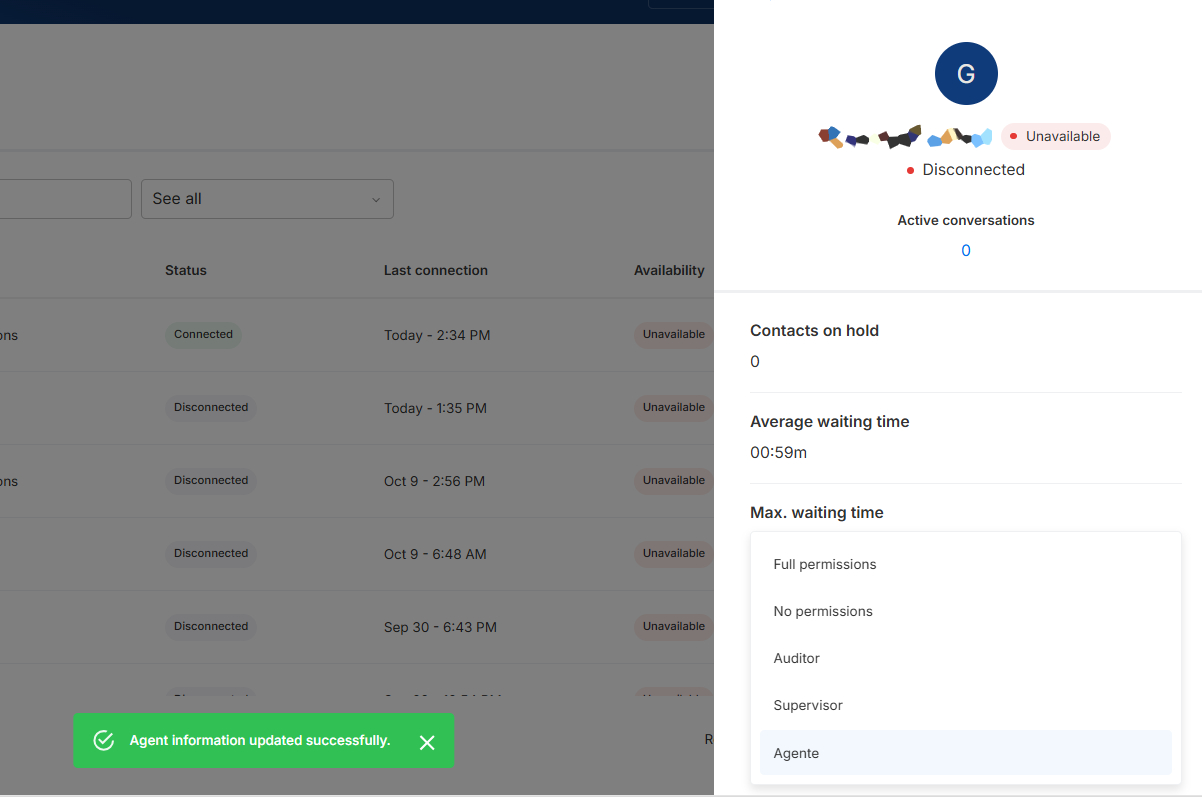1202x801 pixels.
Task: Click Unavailable badge in the Oct 9 2:56 PM row
Action: [674, 481]
